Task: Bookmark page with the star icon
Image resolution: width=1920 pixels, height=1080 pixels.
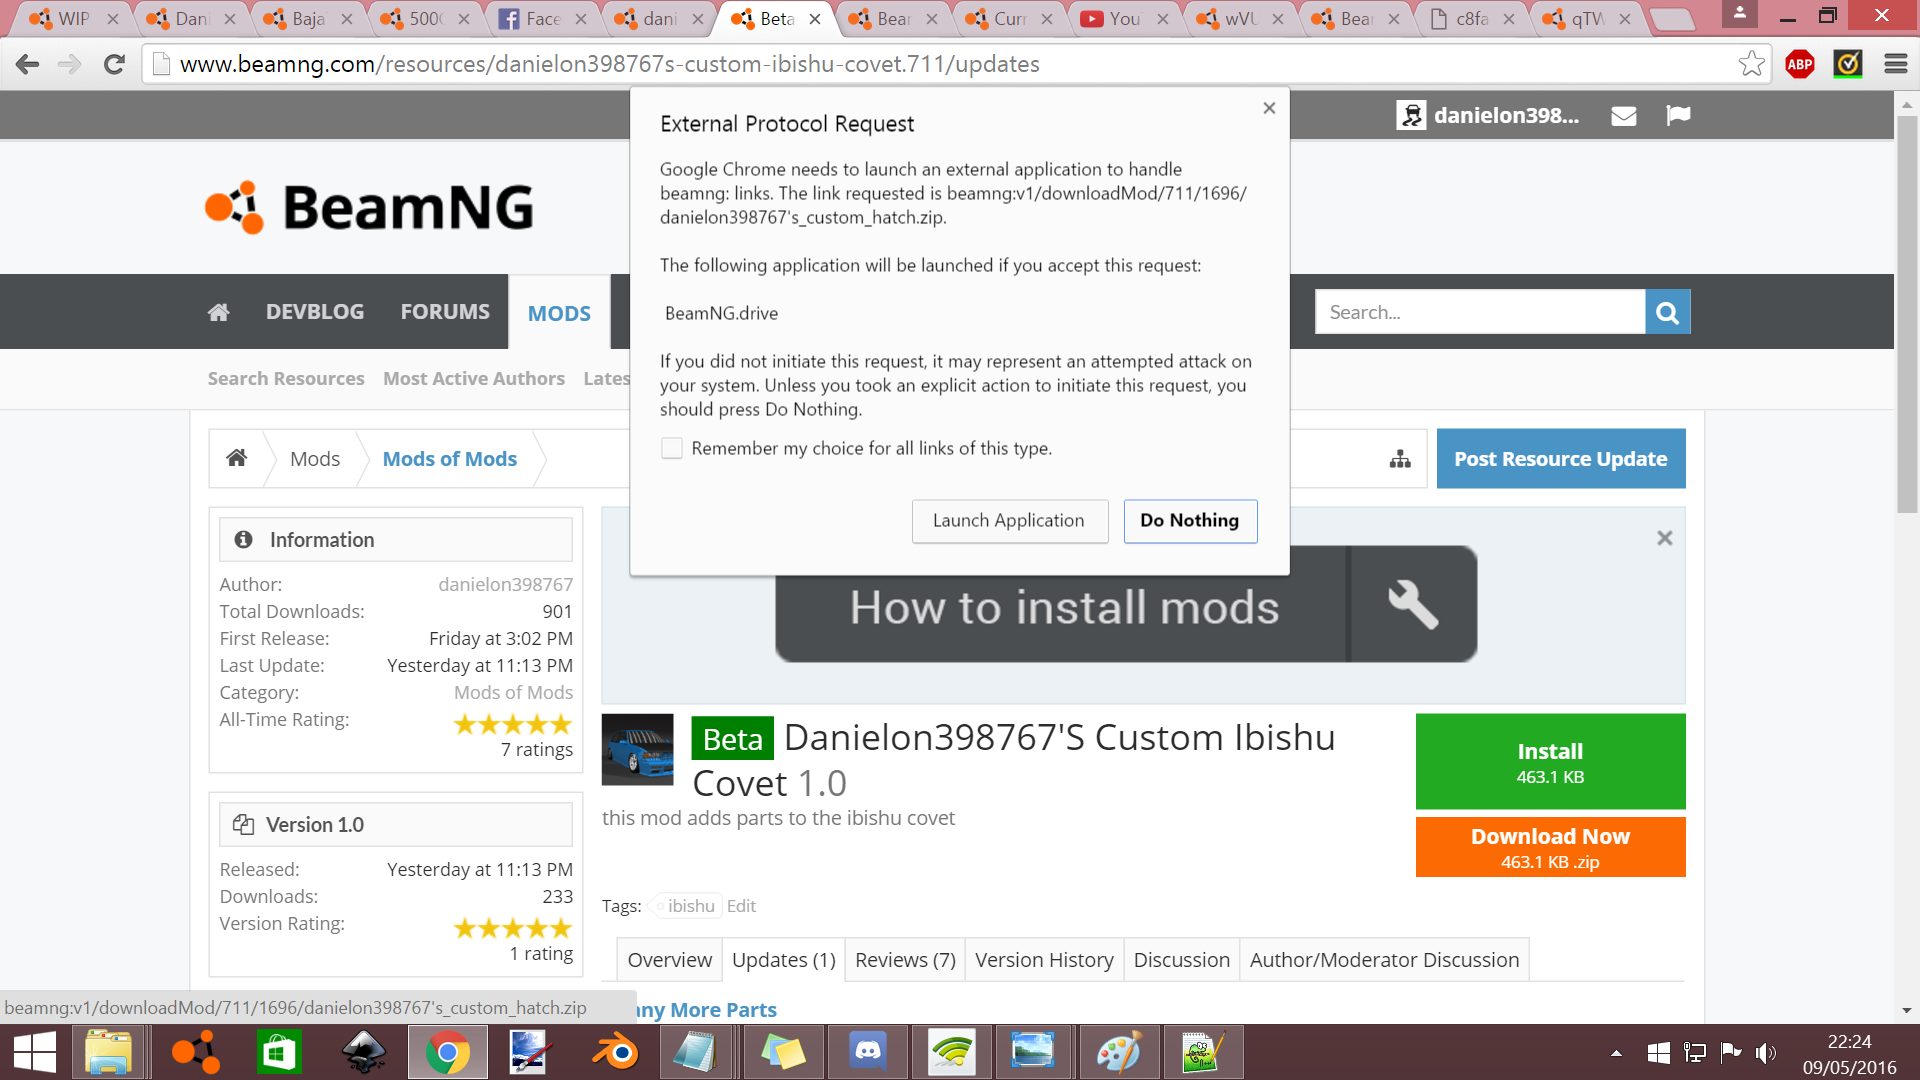Action: click(x=1751, y=64)
